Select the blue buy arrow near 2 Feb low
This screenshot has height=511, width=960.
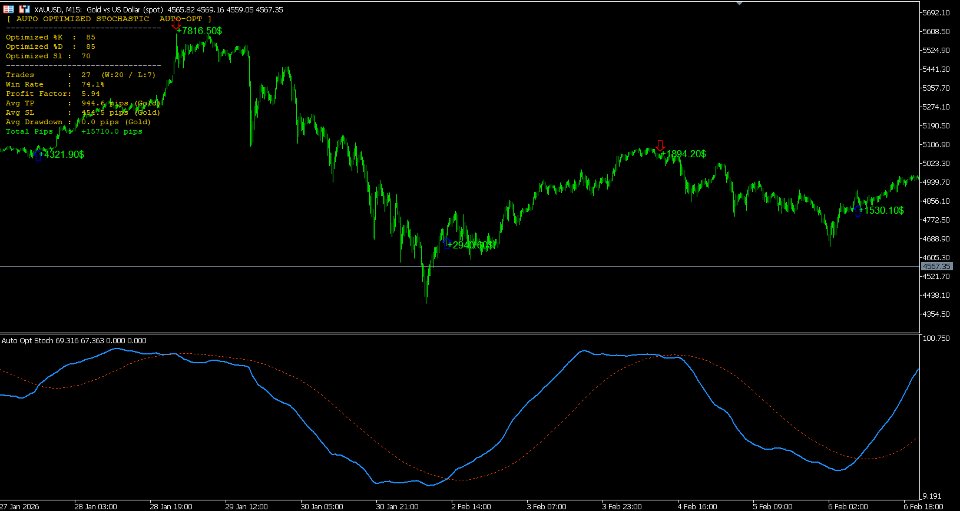[x=446, y=242]
